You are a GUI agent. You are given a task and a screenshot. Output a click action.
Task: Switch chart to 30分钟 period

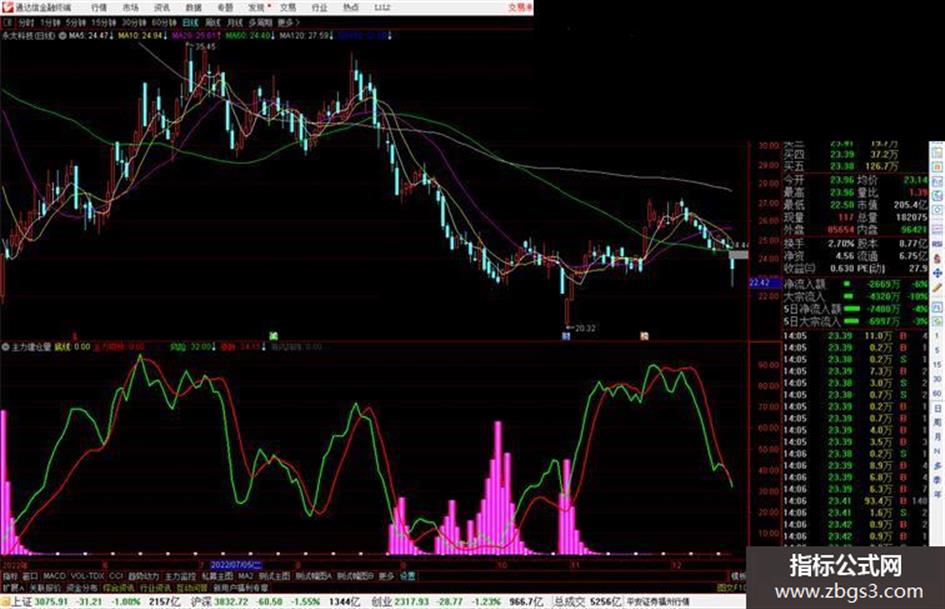click(x=133, y=23)
